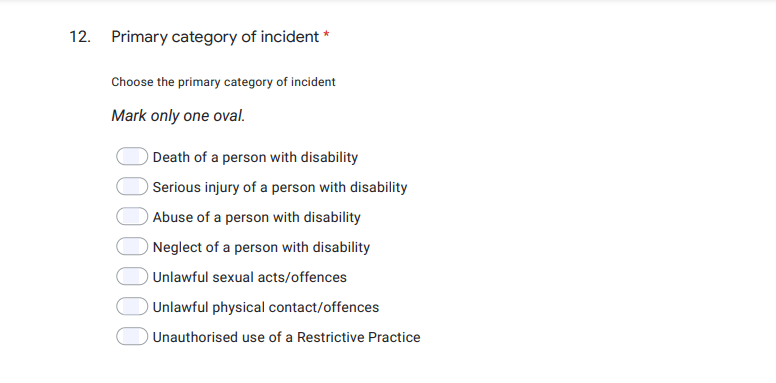This screenshot has height=383, width=776.
Task: Mark the 'Unlawful physical contact/offences' oval
Action: [x=132, y=306]
